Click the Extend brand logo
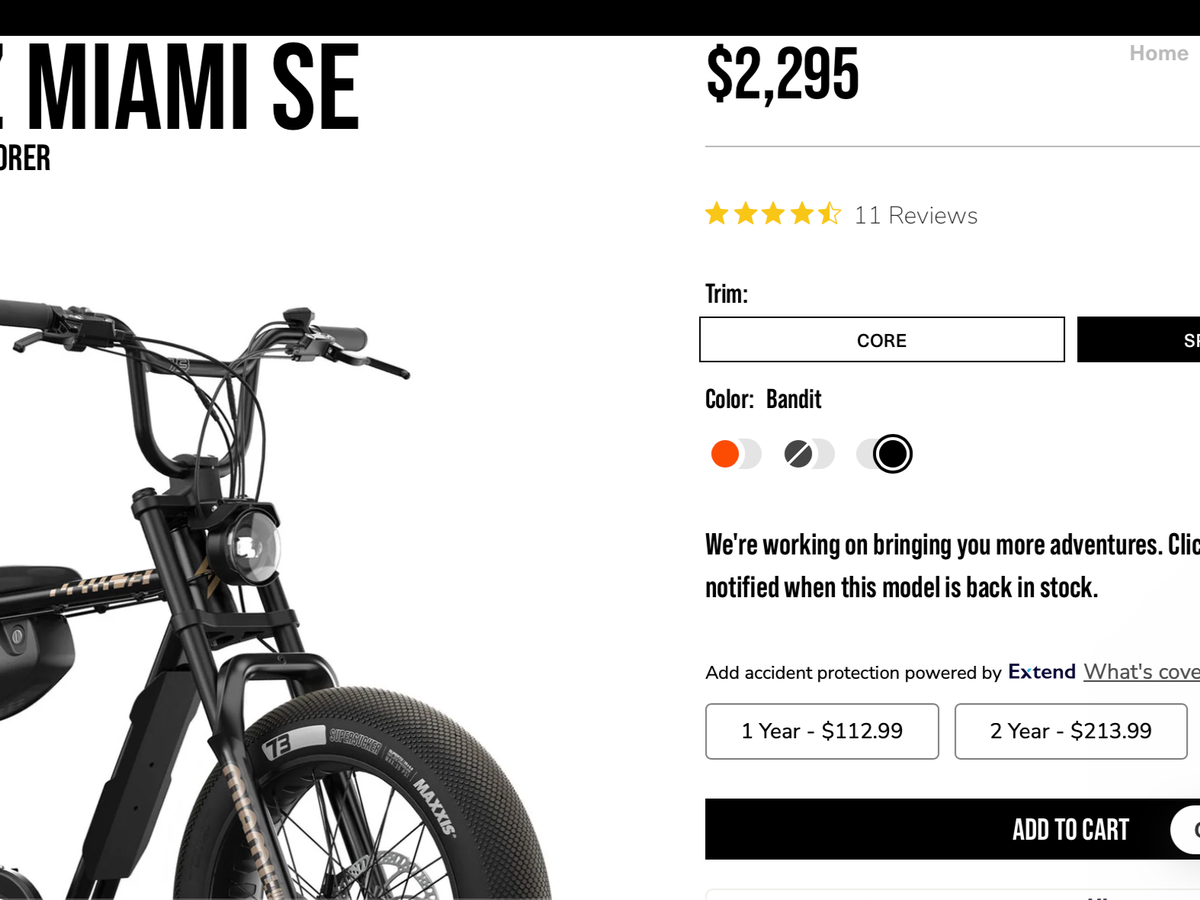 tap(1041, 672)
